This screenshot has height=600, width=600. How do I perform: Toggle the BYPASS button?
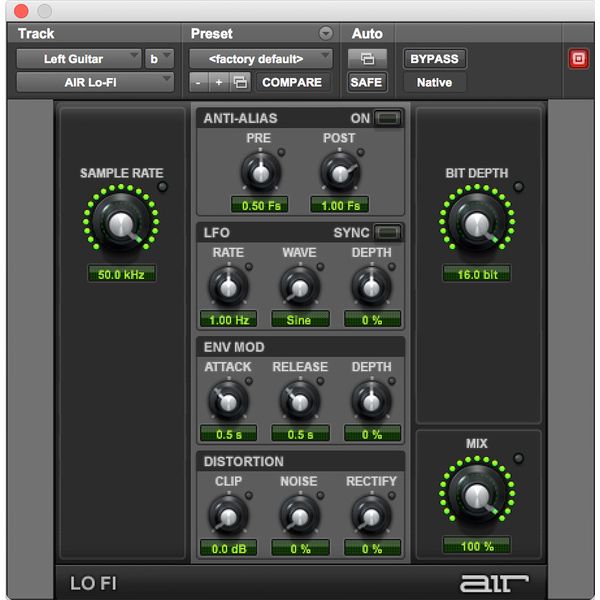coord(434,59)
